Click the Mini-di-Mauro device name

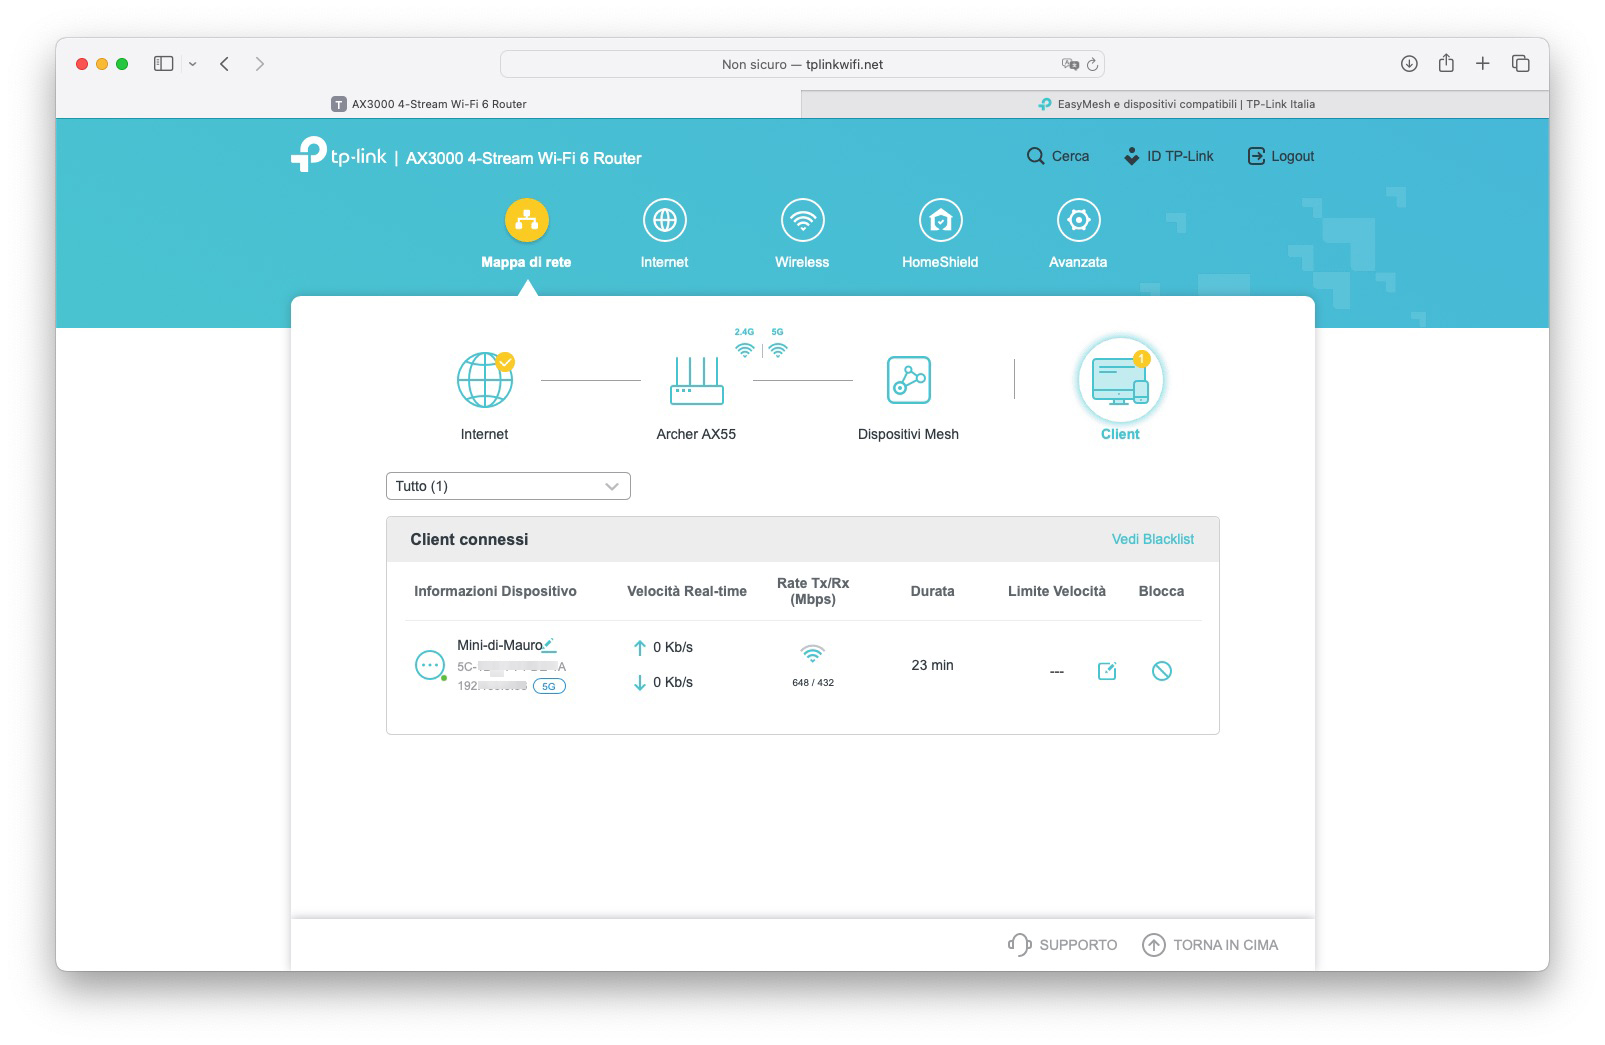[x=499, y=645]
